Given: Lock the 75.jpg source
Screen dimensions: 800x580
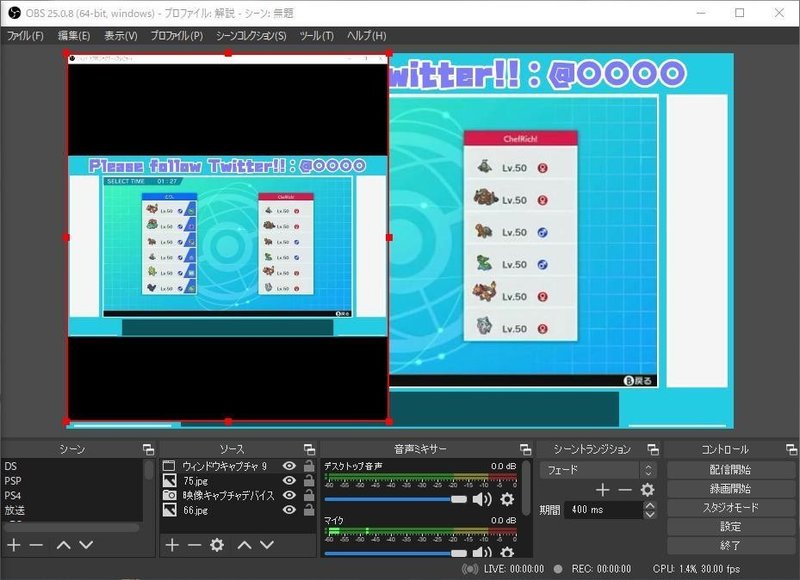Looking at the screenshot, I should [309, 481].
